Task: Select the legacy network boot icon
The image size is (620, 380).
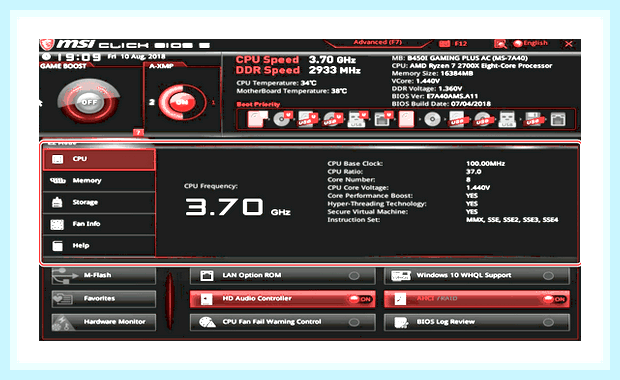Action: click(x=558, y=119)
